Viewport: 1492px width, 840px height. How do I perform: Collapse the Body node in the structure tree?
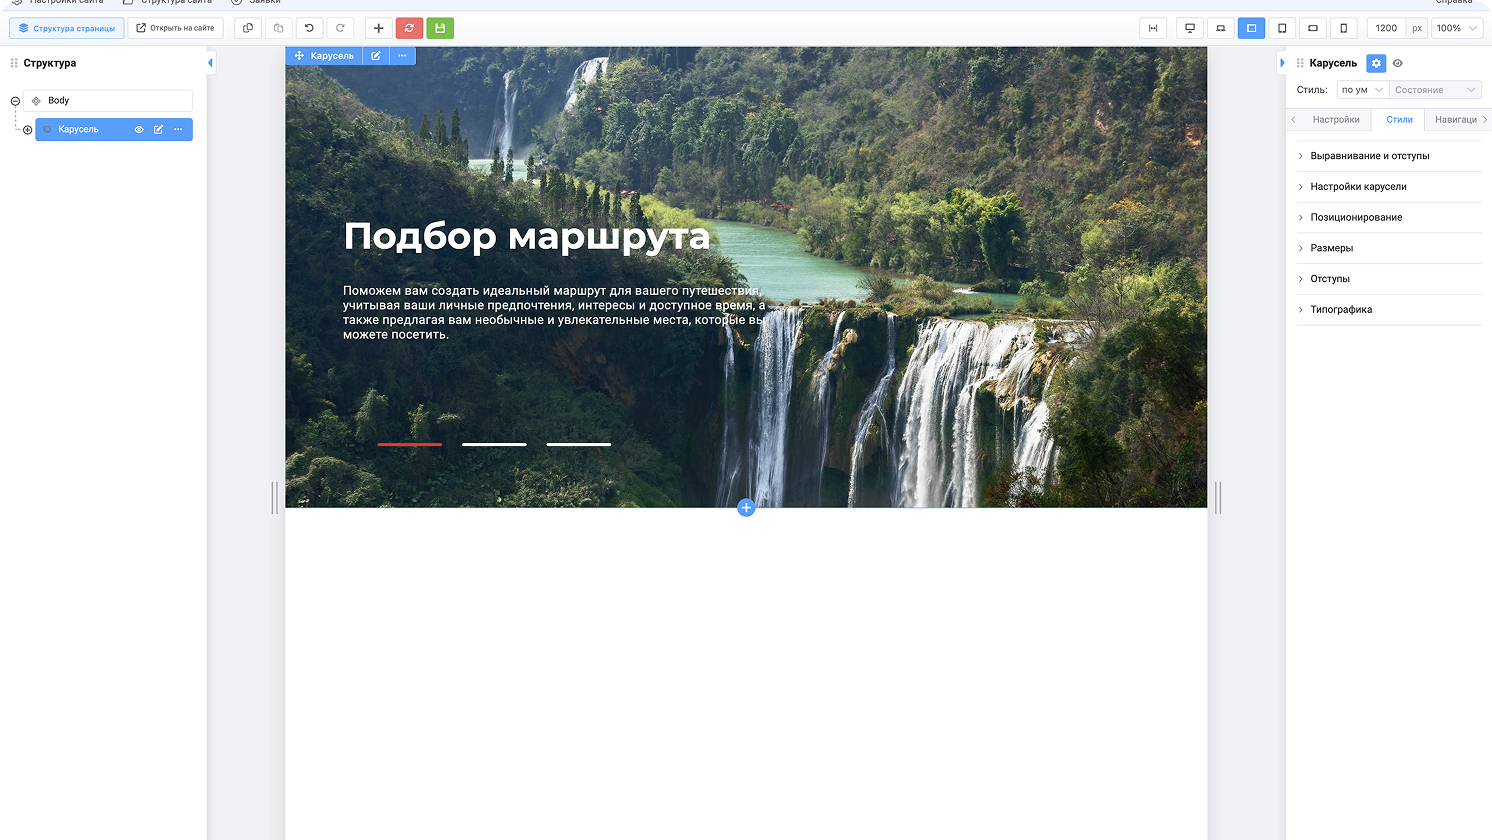(x=15, y=101)
